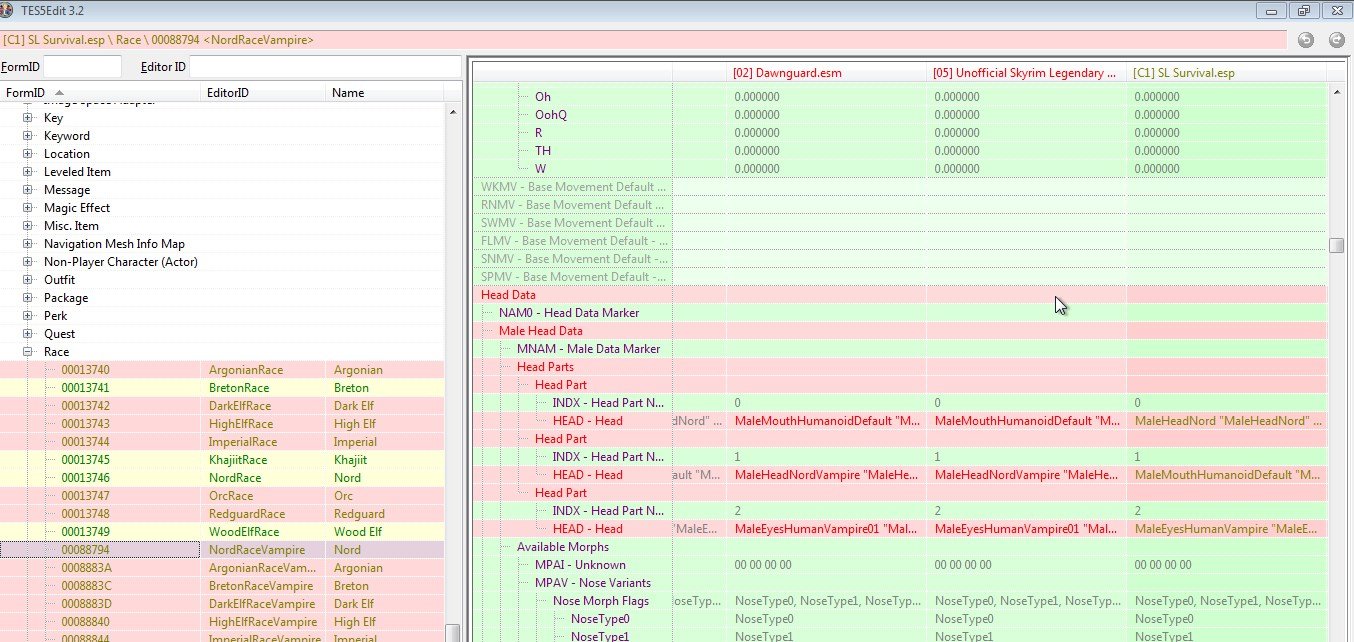
Task: Select the RedguardRace record
Action: [222, 514]
